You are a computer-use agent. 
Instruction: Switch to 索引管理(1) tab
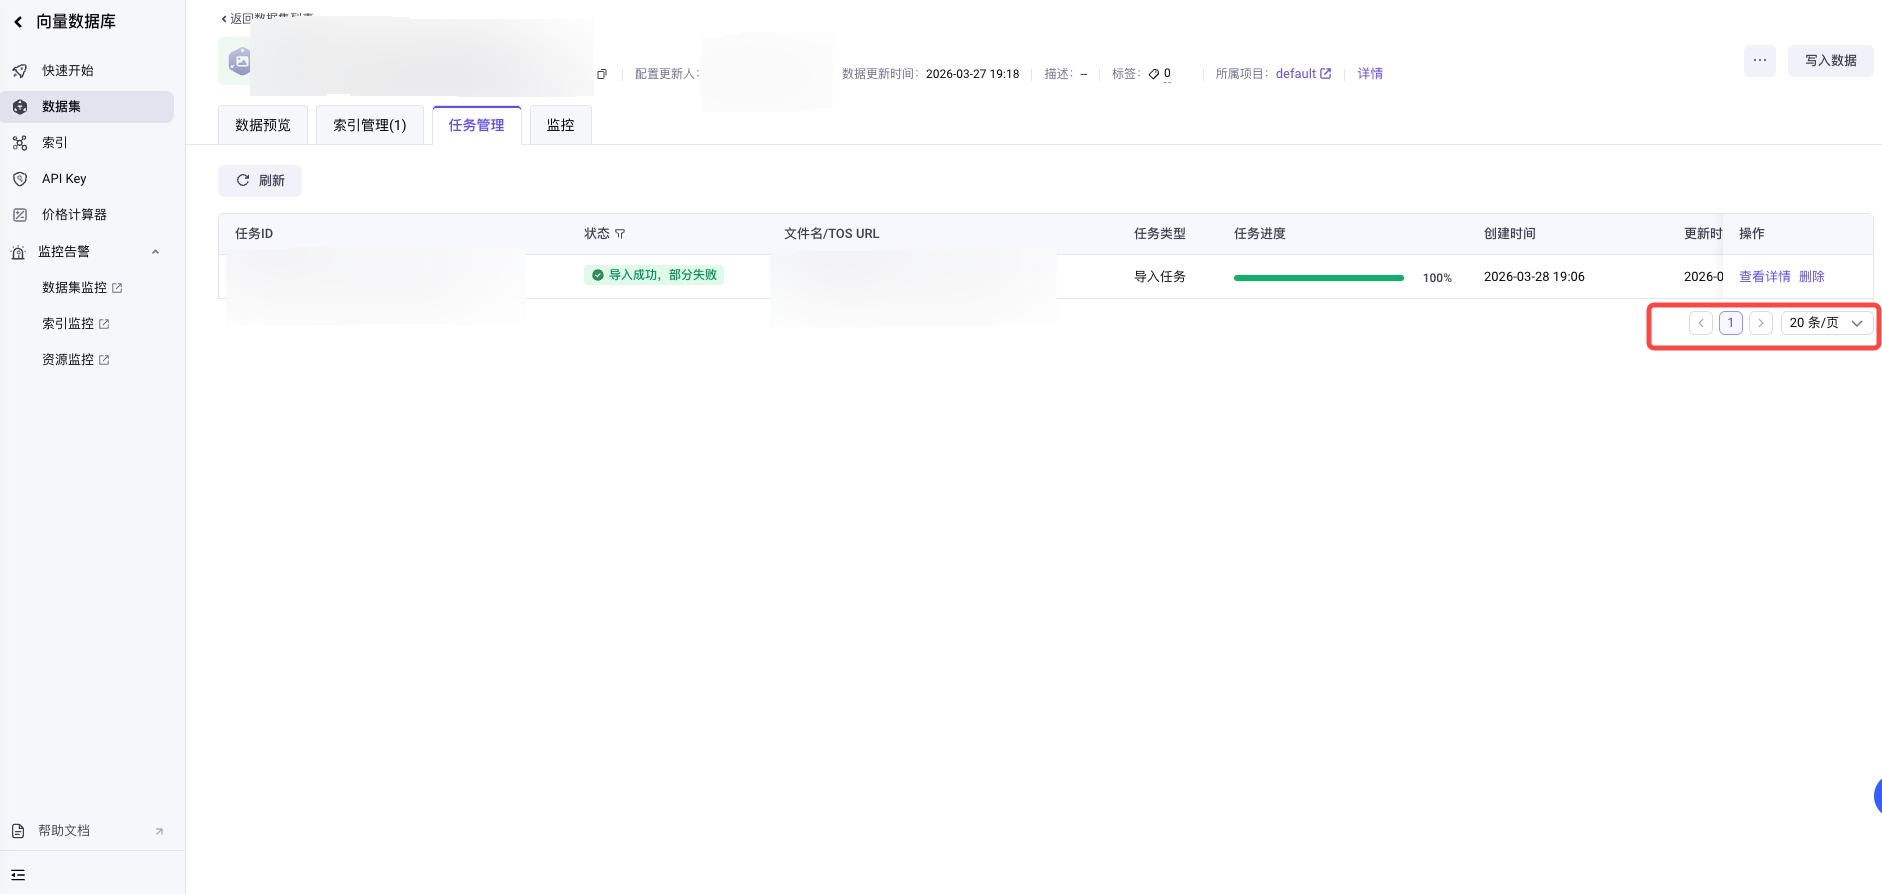tap(370, 125)
